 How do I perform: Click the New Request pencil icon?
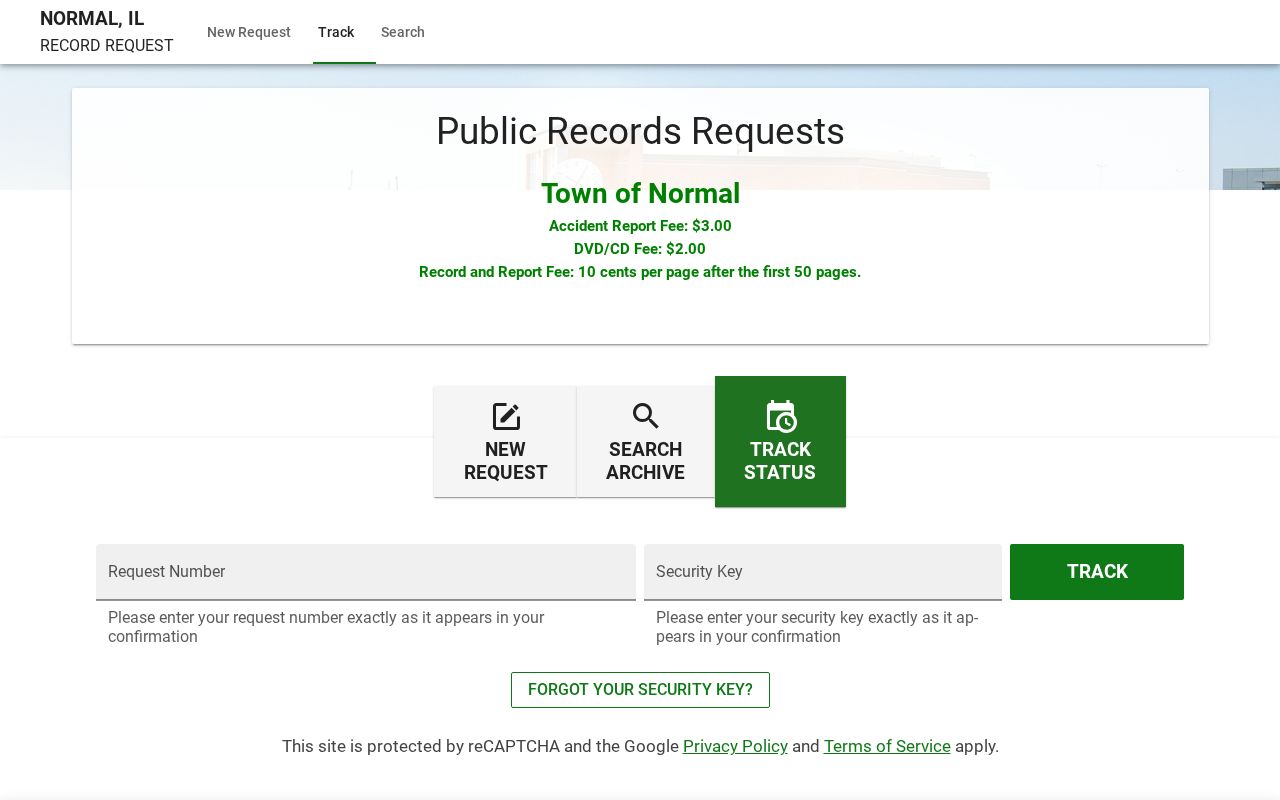click(506, 416)
